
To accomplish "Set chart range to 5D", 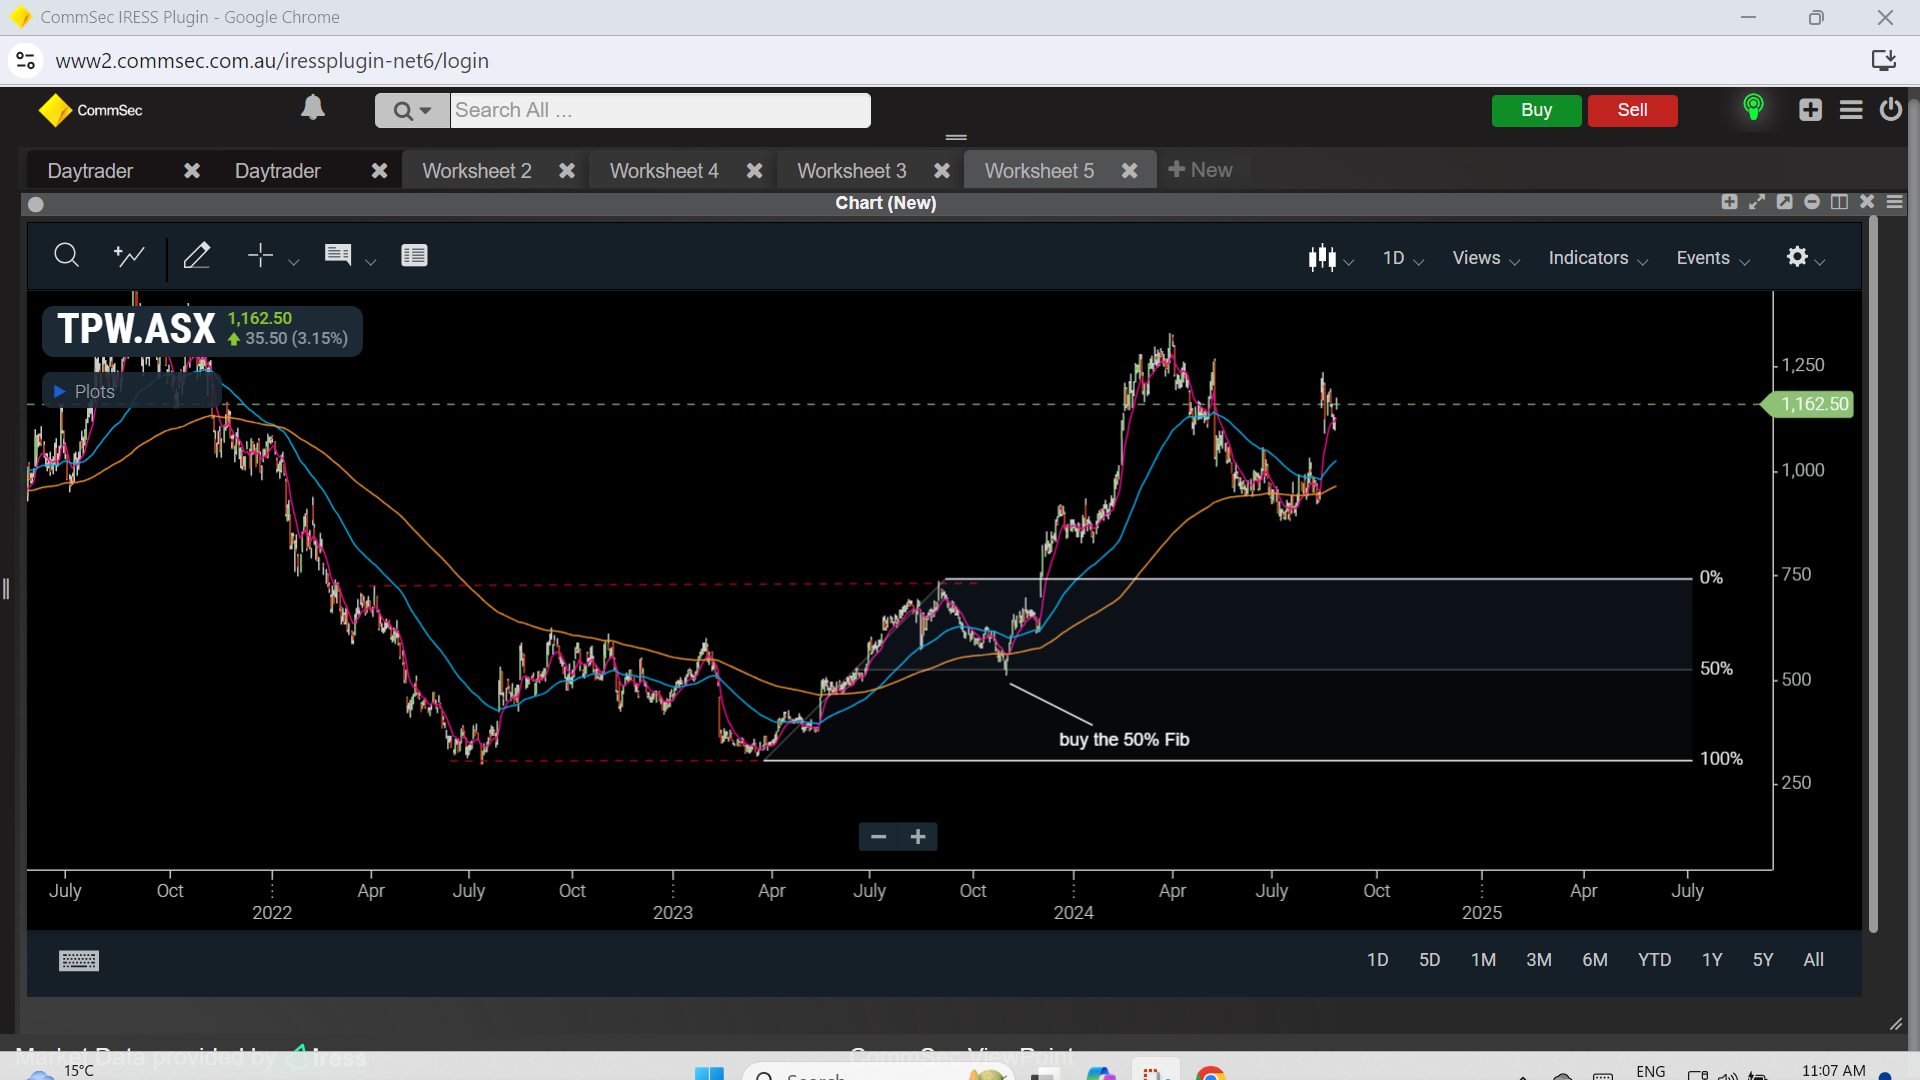I will pyautogui.click(x=1429, y=960).
